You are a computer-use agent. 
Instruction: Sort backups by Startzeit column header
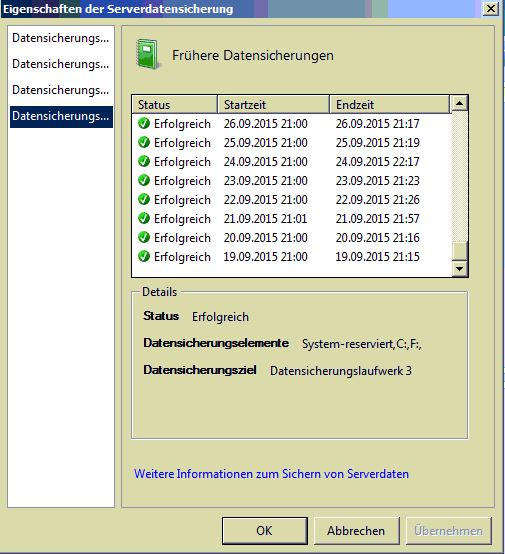click(x=274, y=105)
